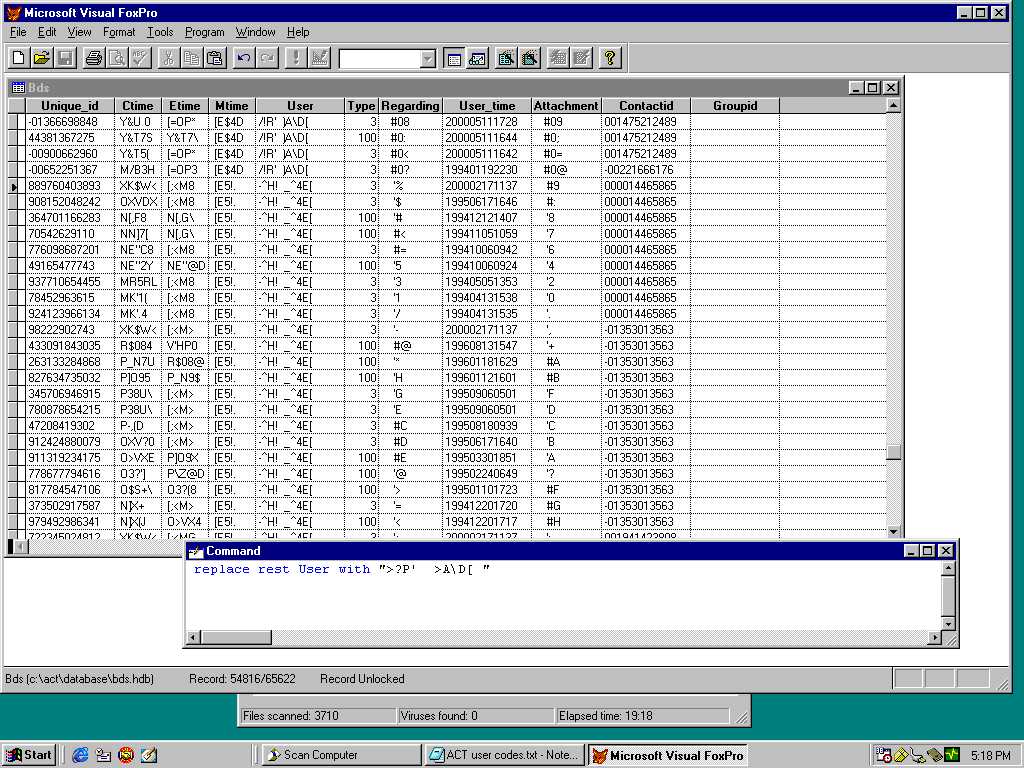Image resolution: width=1024 pixels, height=768 pixels.
Task: Toggle the Data Session window button
Action: tap(477, 58)
